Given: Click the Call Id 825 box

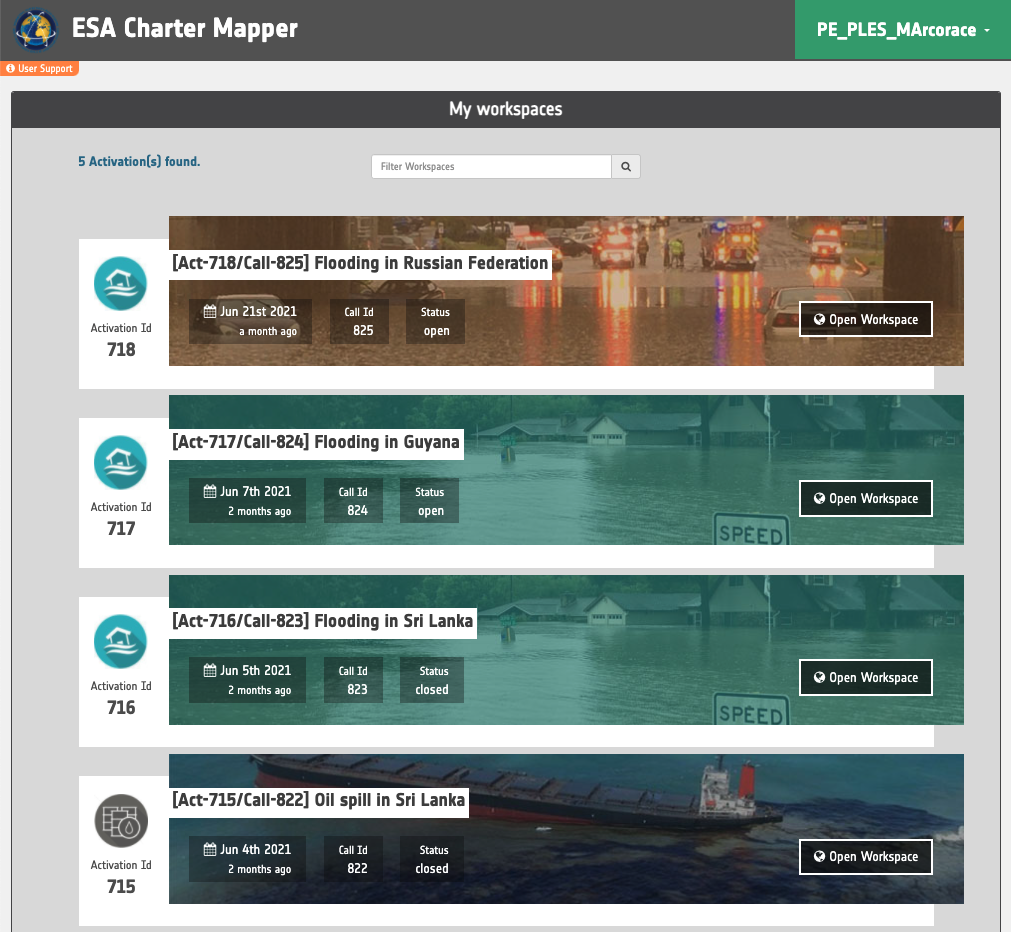Looking at the screenshot, I should (x=359, y=321).
